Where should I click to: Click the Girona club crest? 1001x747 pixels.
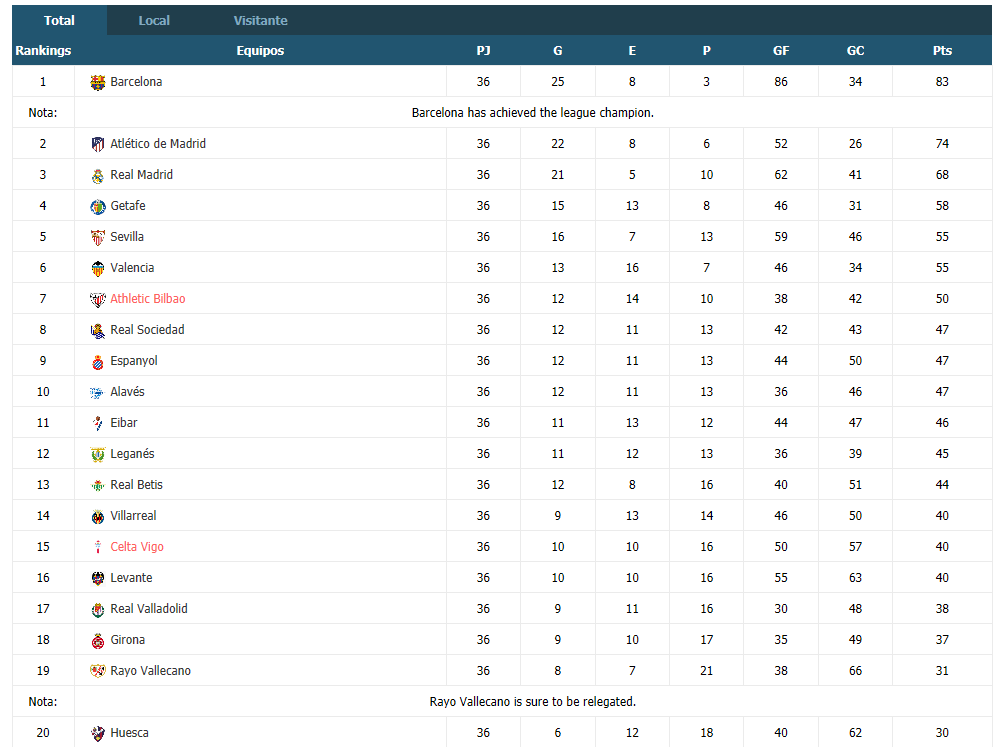pos(98,640)
